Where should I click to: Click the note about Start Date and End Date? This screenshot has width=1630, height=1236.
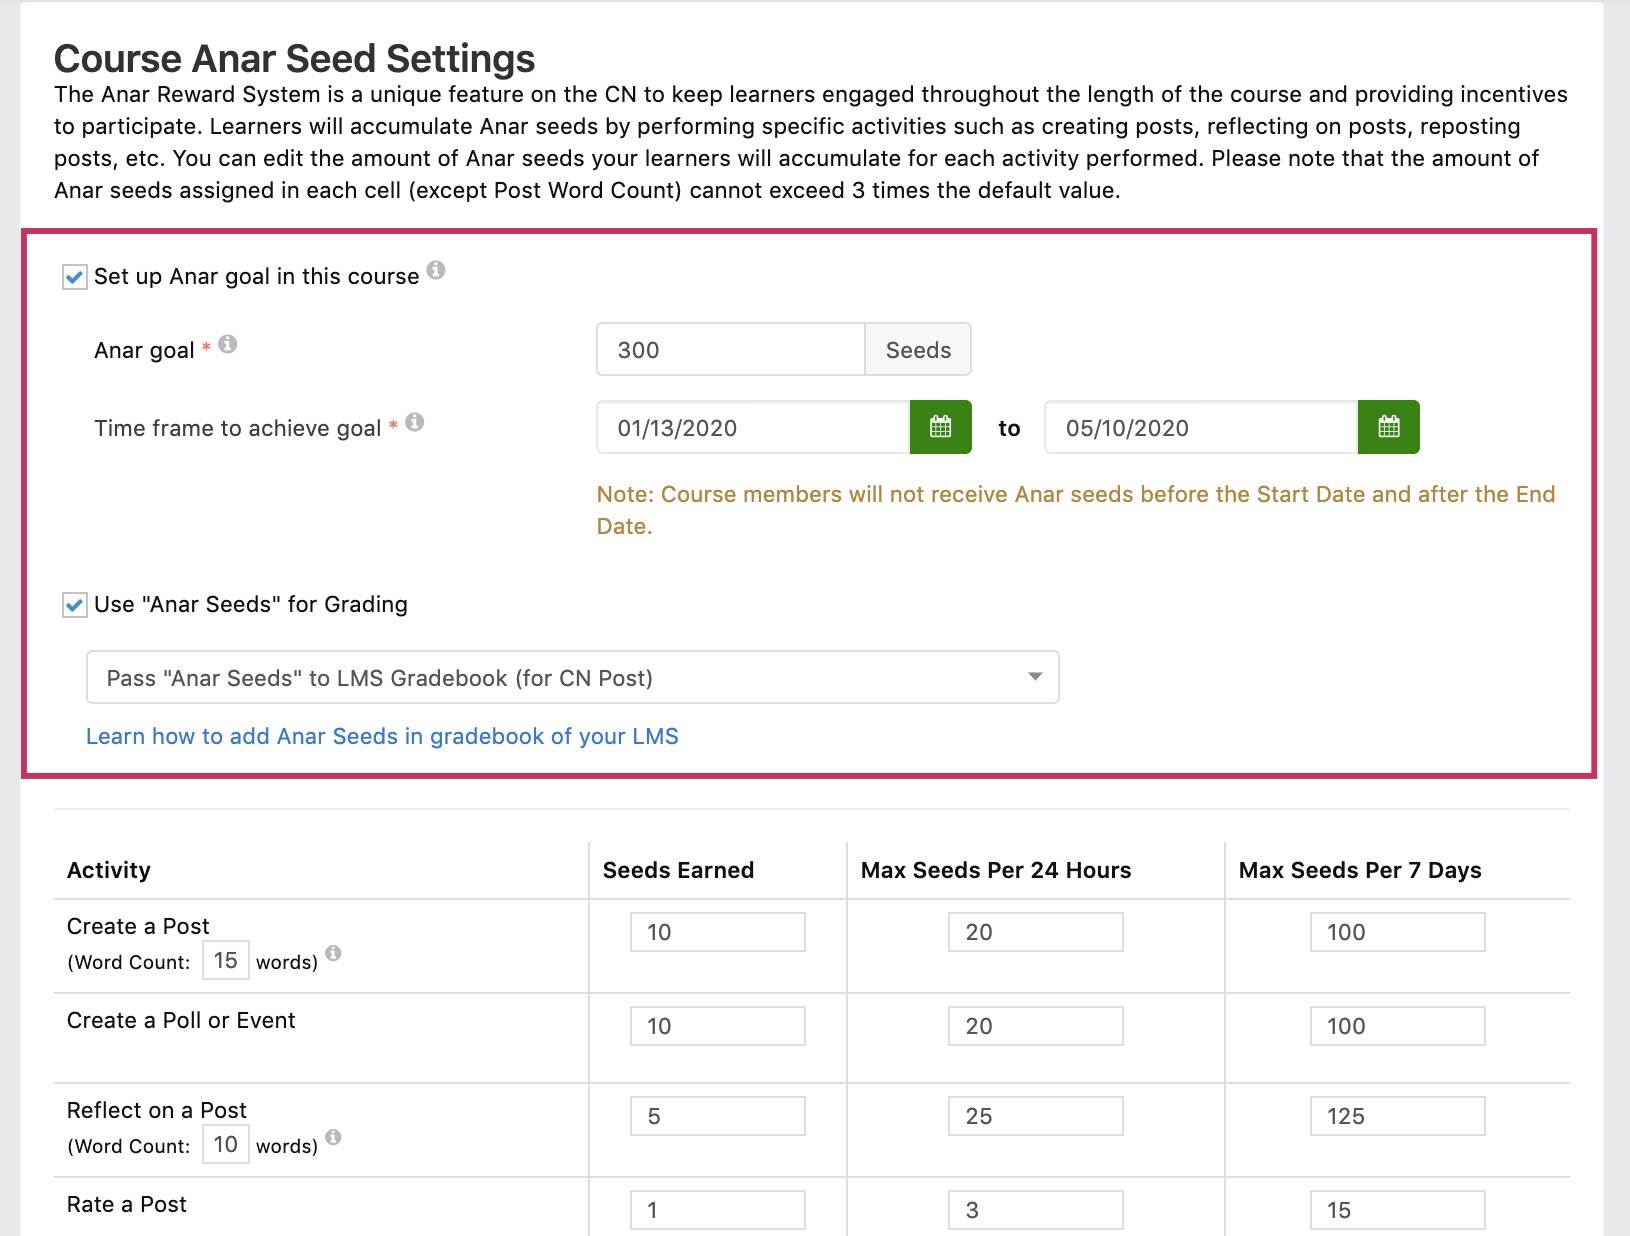(1076, 510)
